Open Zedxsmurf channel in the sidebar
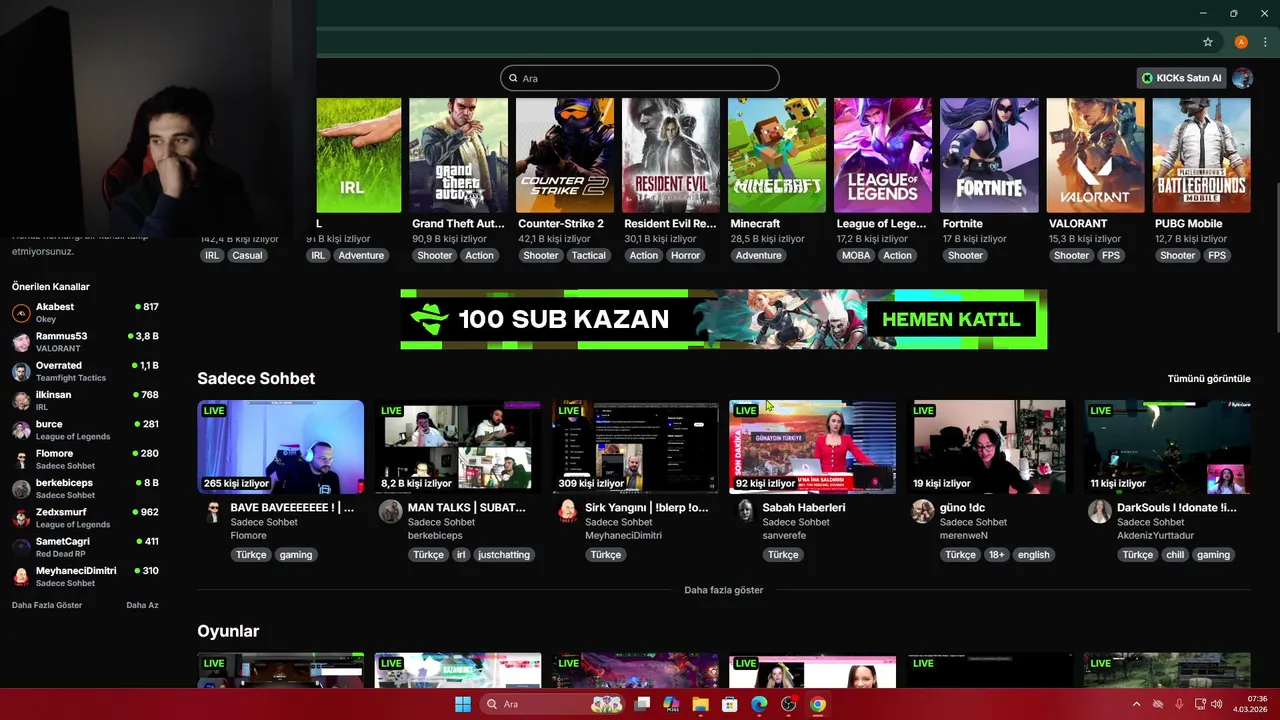Viewport: 1280px width, 720px height. click(x=85, y=518)
